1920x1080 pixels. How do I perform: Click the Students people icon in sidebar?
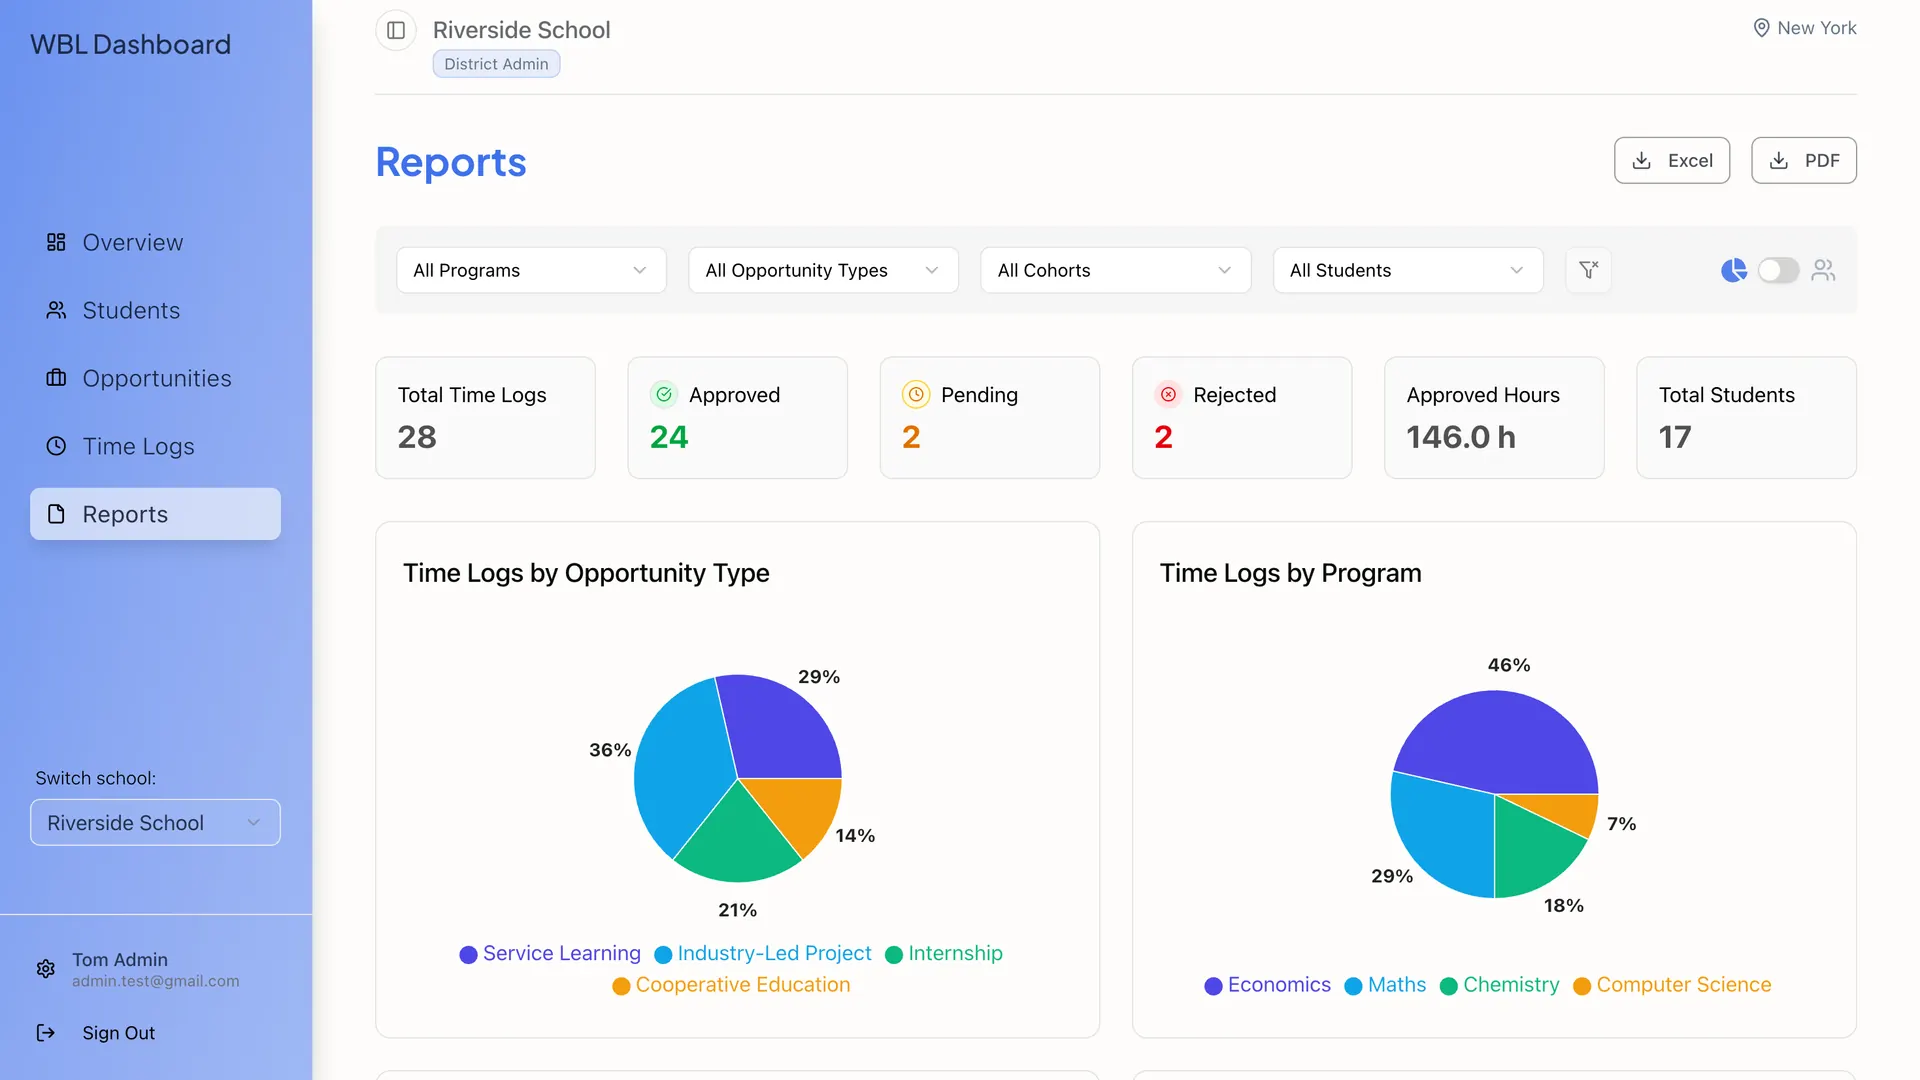(x=56, y=310)
